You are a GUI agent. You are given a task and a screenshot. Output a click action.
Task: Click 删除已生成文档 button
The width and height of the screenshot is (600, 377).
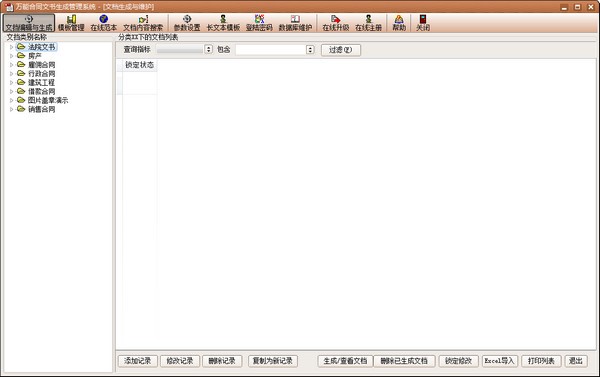tap(404, 361)
